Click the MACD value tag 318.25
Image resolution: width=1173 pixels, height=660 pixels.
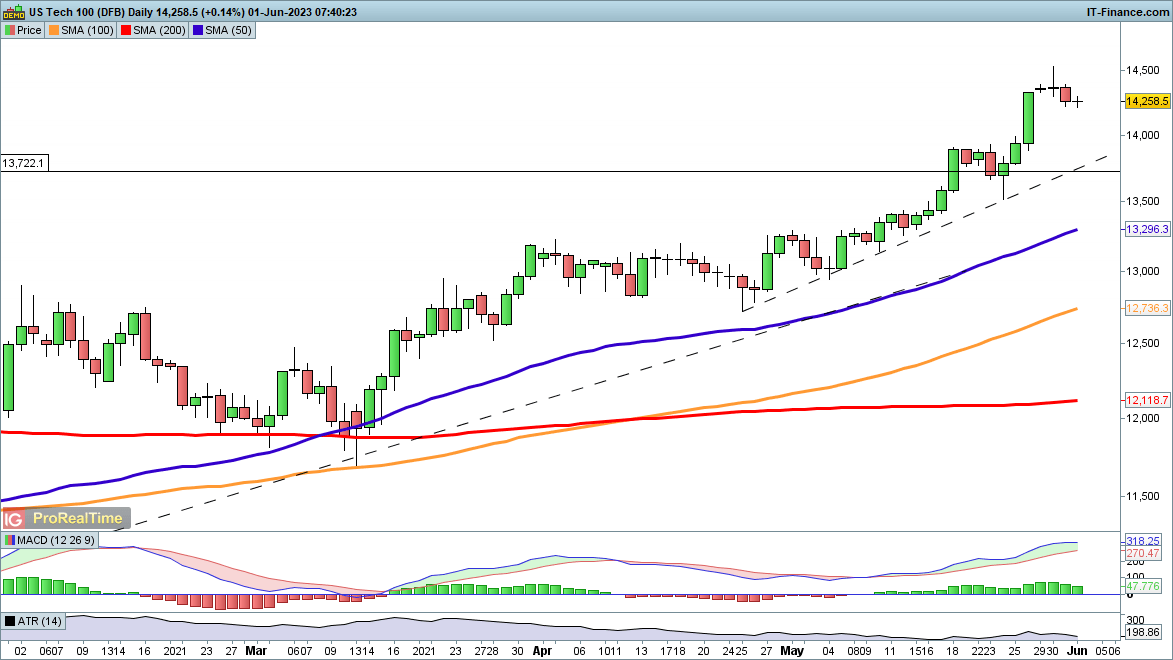[x=1143, y=541]
